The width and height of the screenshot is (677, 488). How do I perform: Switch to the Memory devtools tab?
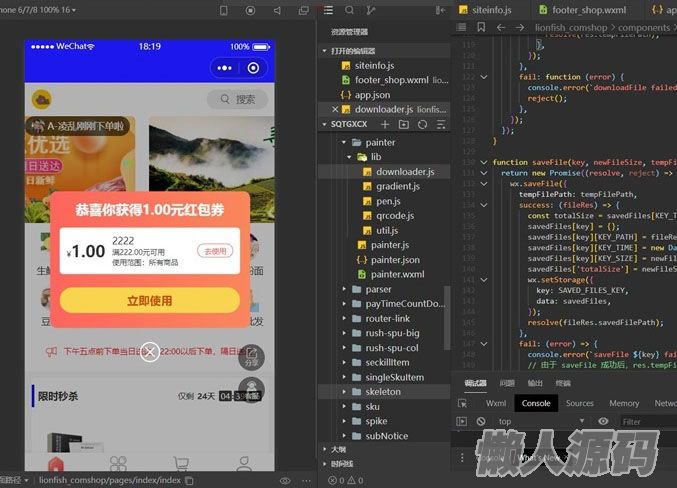pyautogui.click(x=624, y=403)
